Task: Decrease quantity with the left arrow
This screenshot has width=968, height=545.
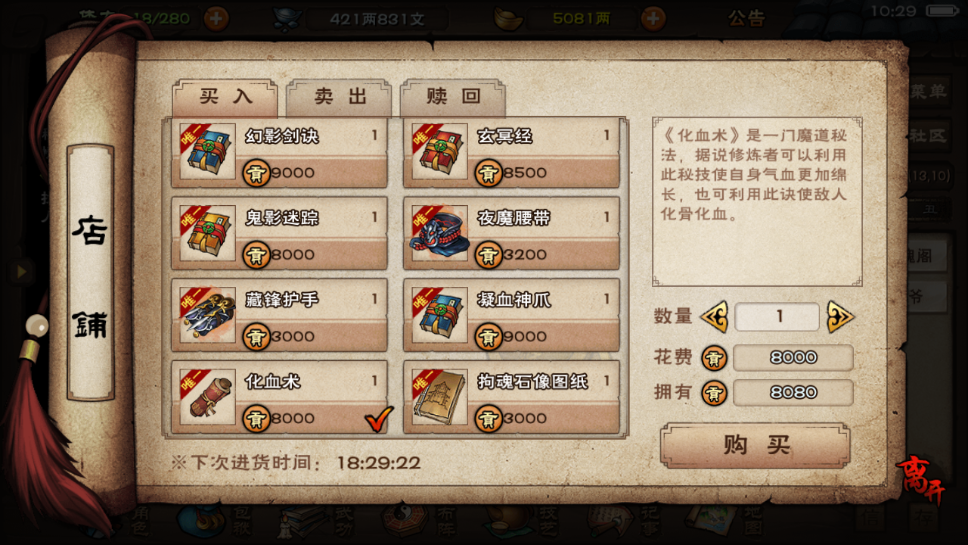Action: click(715, 317)
